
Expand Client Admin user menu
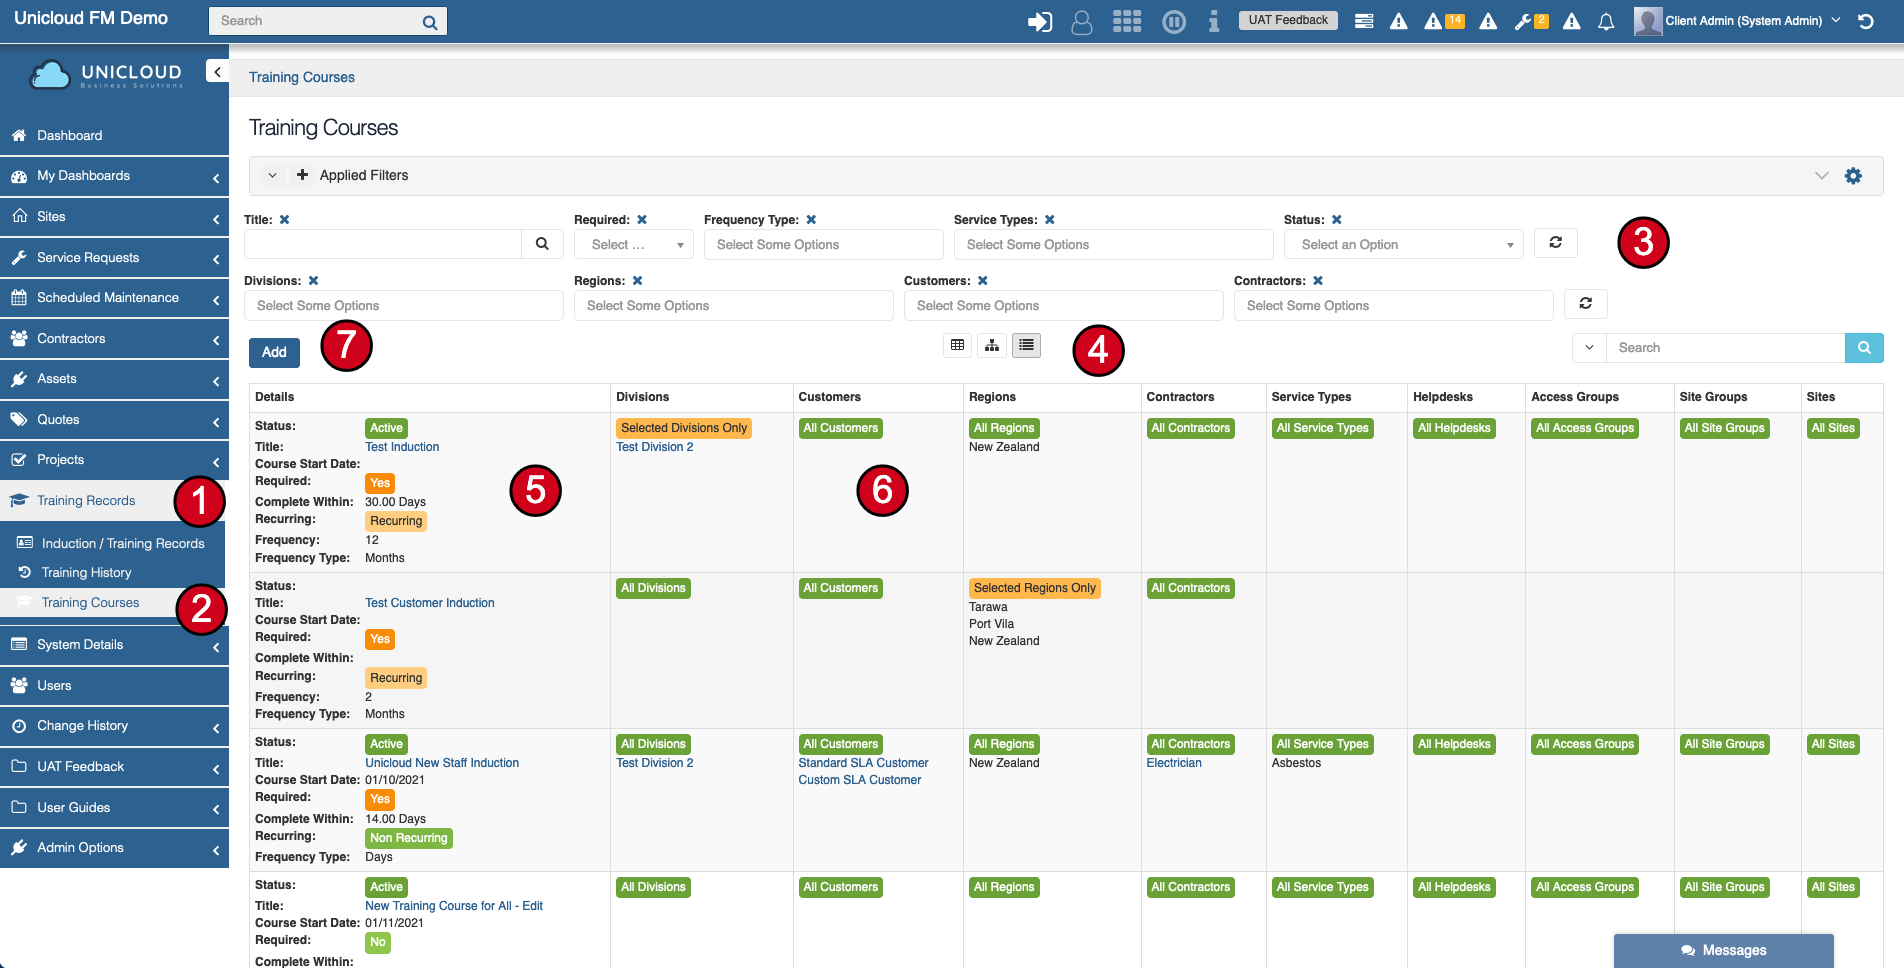point(1743,21)
